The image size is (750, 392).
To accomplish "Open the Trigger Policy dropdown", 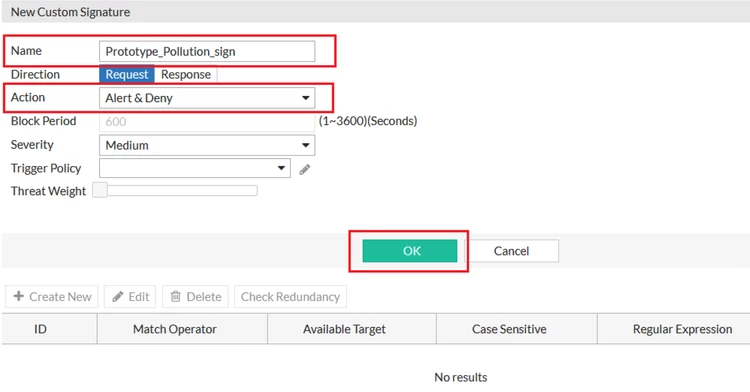I will click(x=195, y=168).
